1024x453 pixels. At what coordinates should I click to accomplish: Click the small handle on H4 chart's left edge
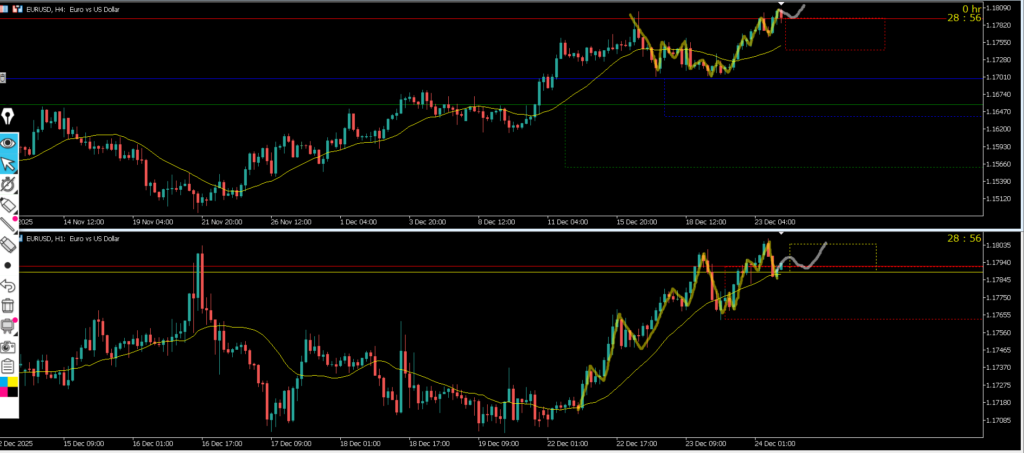pyautogui.click(x=3, y=77)
